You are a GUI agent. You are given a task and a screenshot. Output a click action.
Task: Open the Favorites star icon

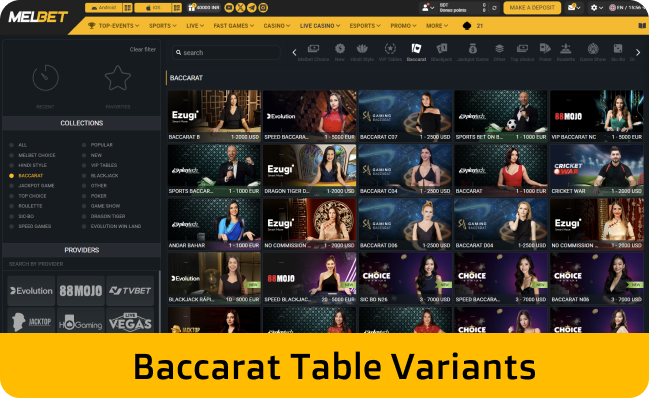tap(118, 78)
